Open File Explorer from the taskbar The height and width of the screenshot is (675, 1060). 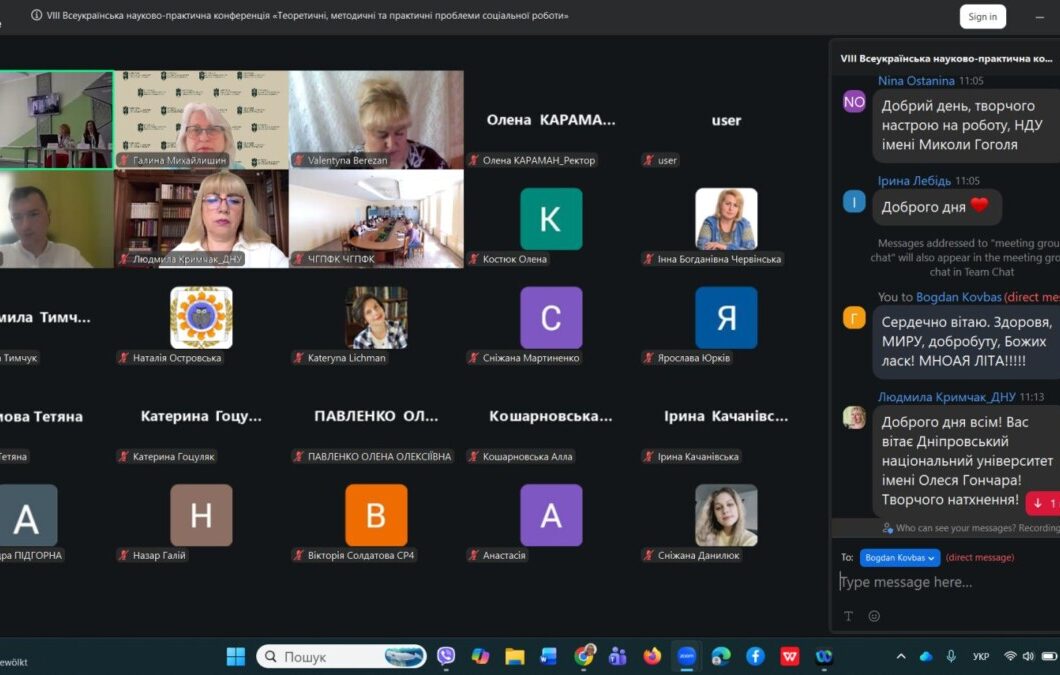tap(515, 656)
